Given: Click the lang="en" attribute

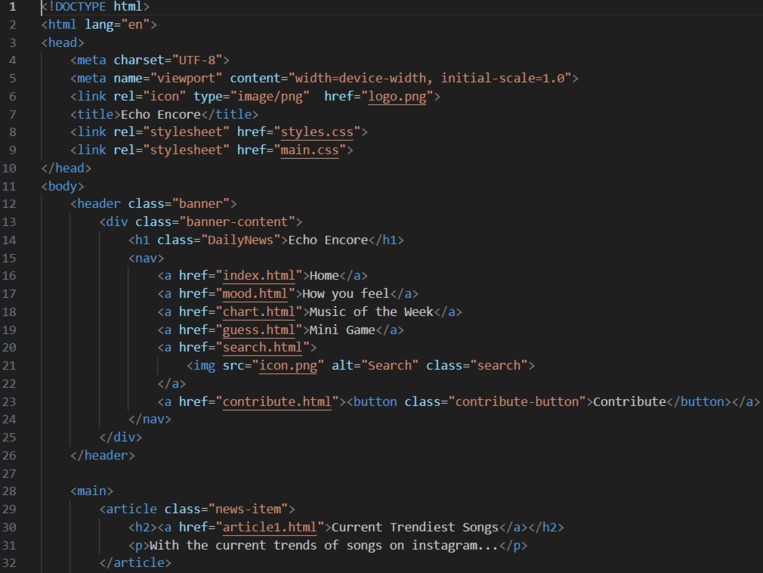Looking at the screenshot, I should 117,24.
